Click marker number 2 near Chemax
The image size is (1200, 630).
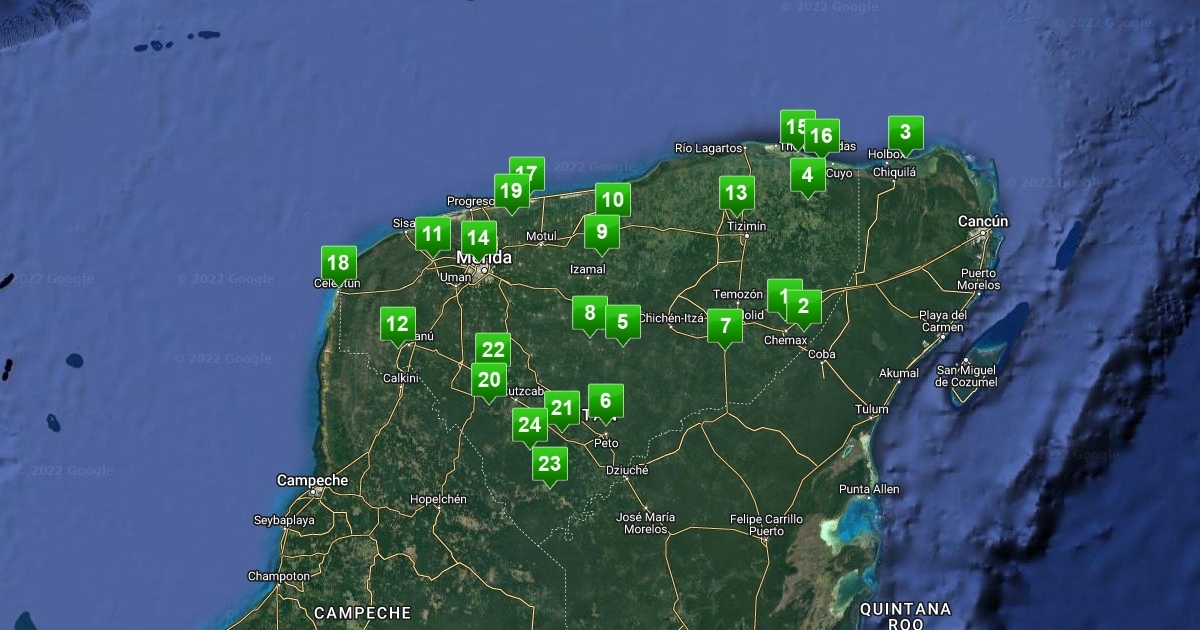click(x=803, y=307)
